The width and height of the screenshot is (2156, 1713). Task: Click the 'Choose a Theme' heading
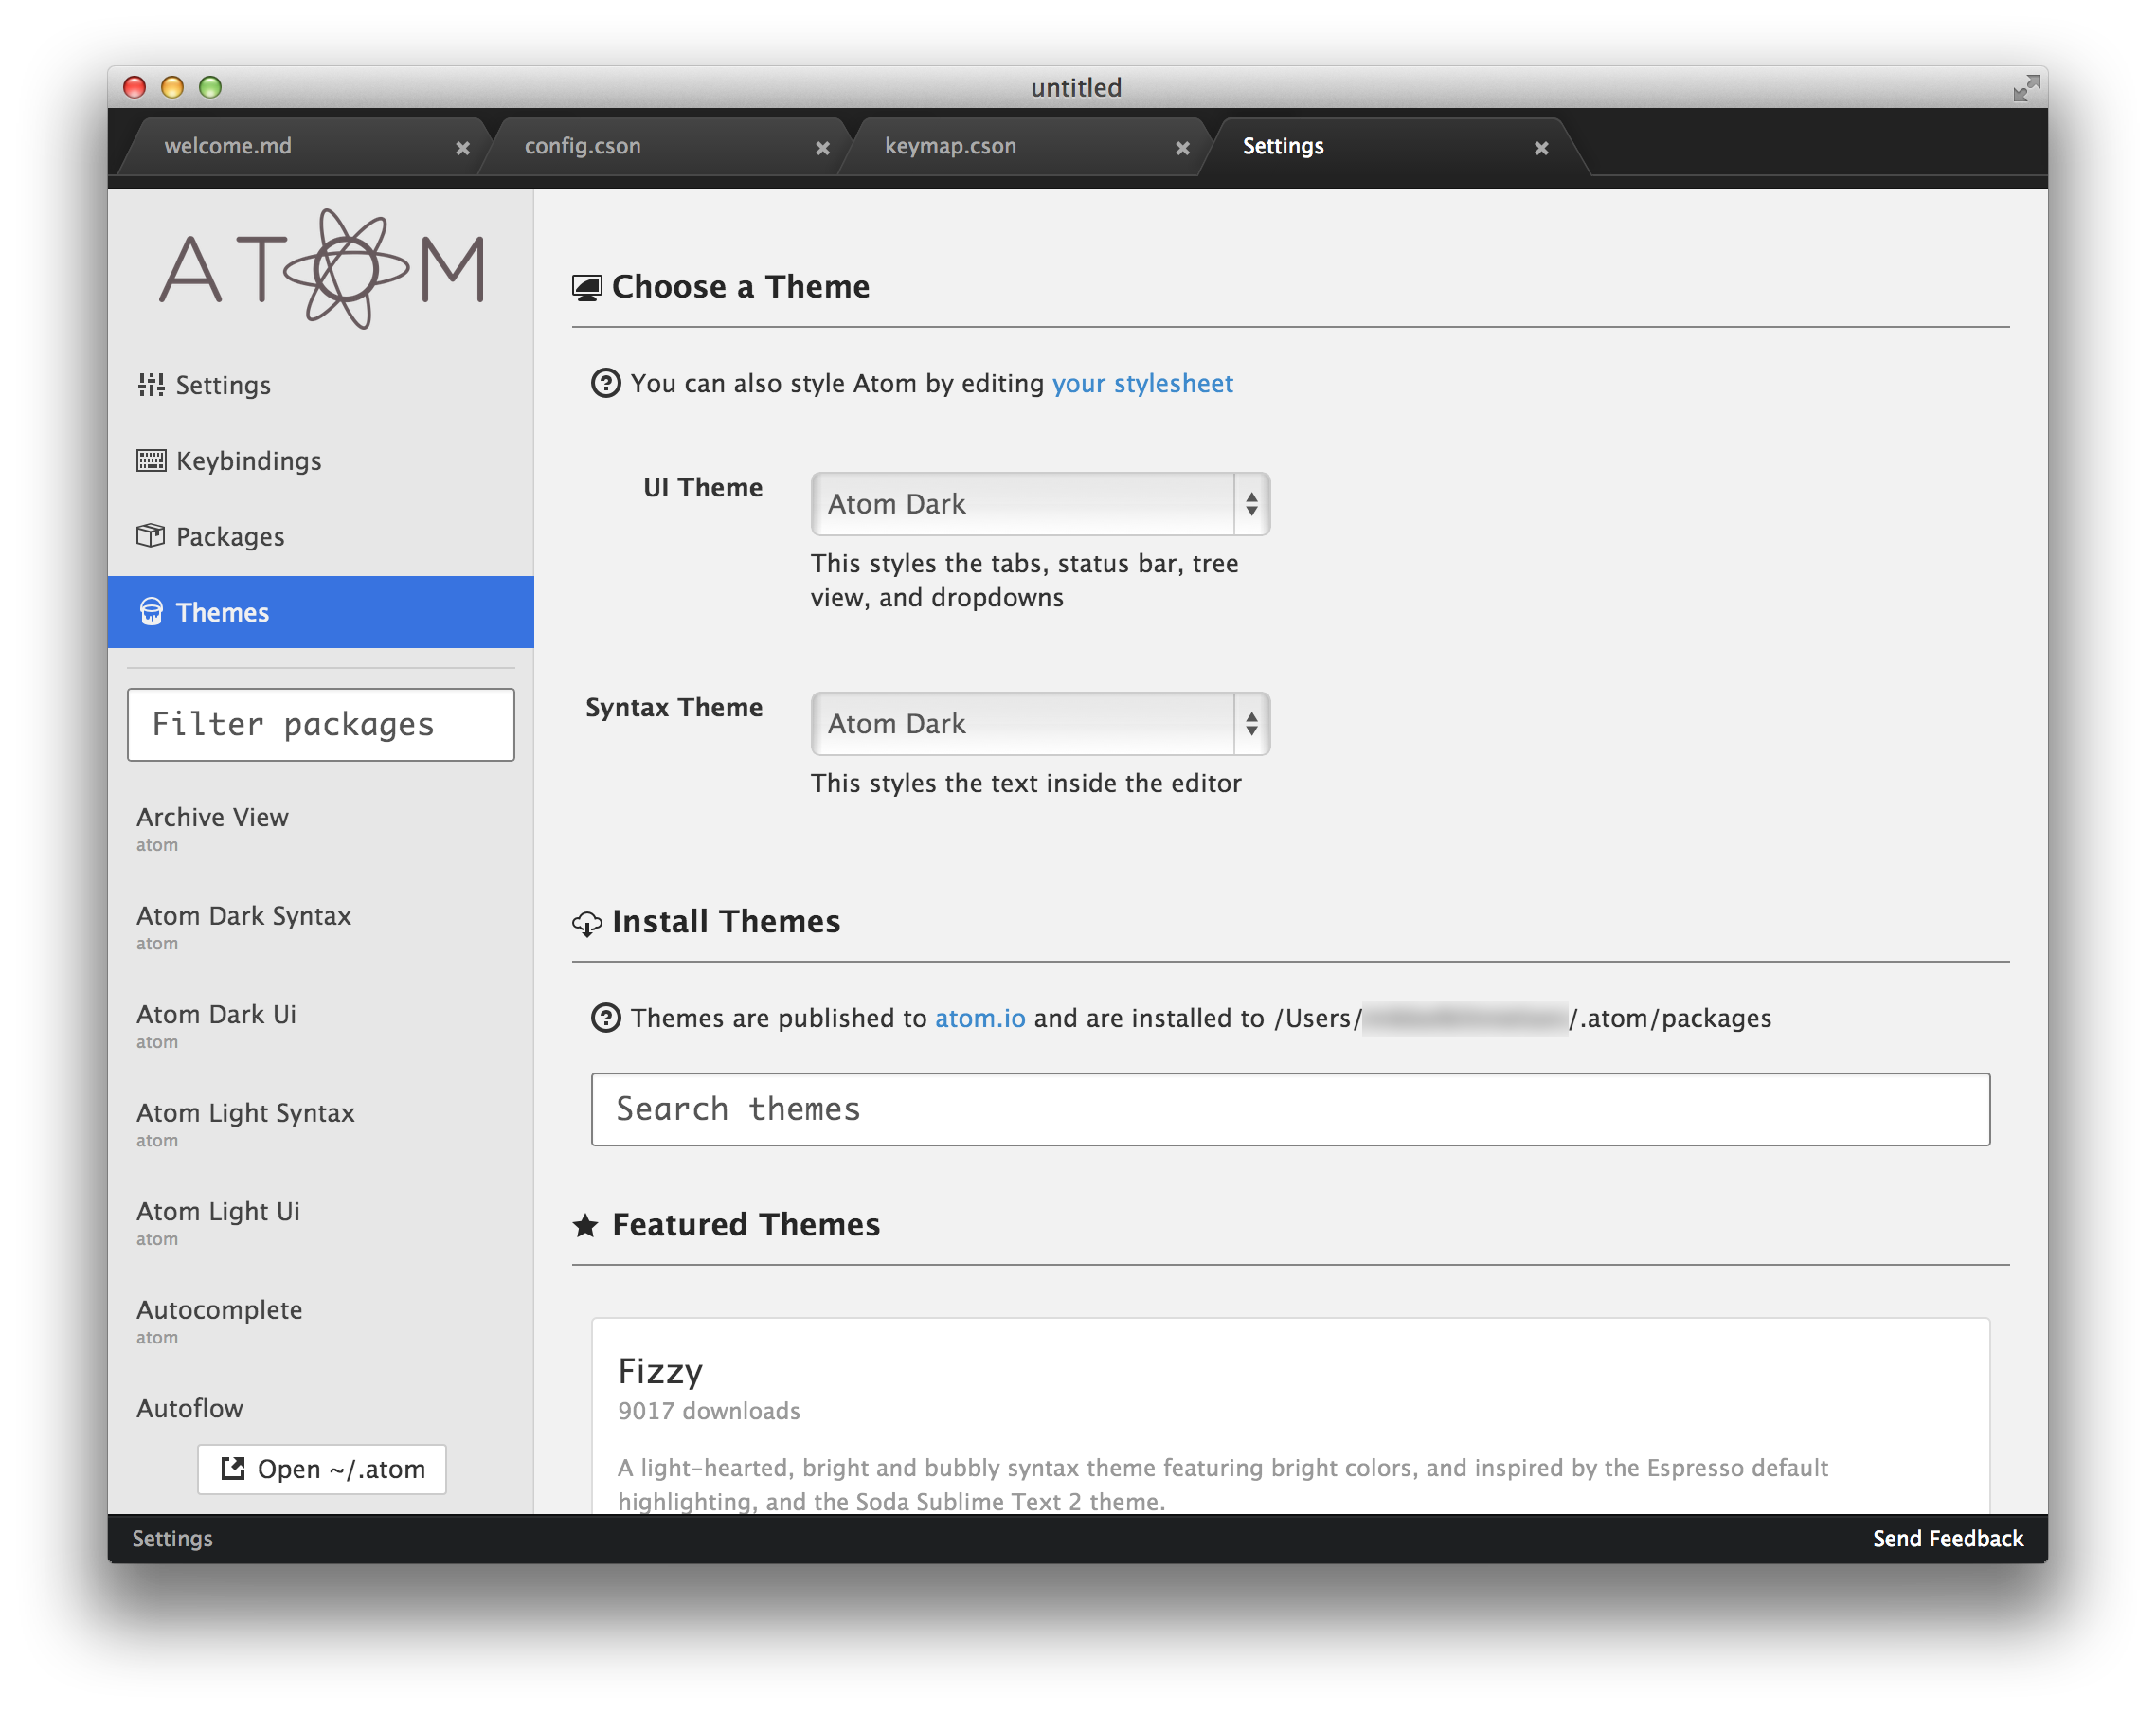pyautogui.click(x=741, y=287)
